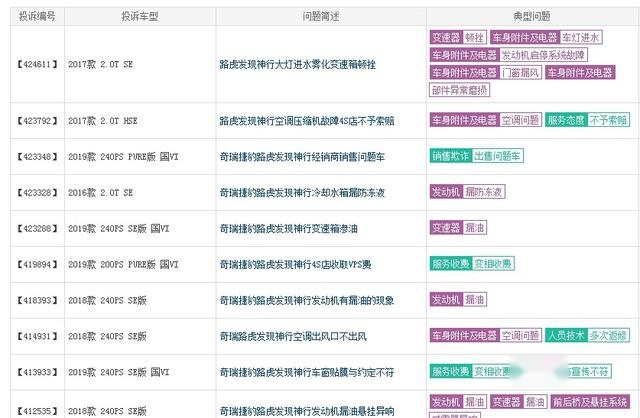Click the 漏防冻液 tag
This screenshot has height=418, width=640.
[484, 192]
